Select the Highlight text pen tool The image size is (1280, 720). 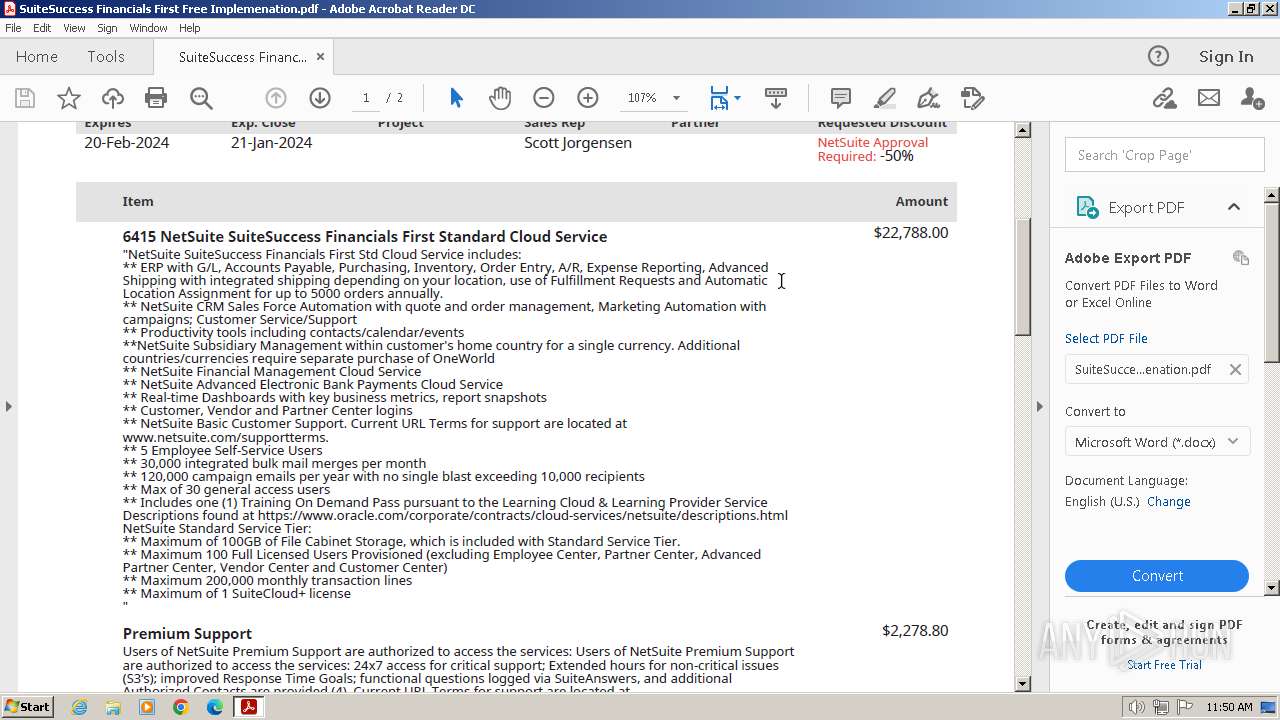coord(884,98)
